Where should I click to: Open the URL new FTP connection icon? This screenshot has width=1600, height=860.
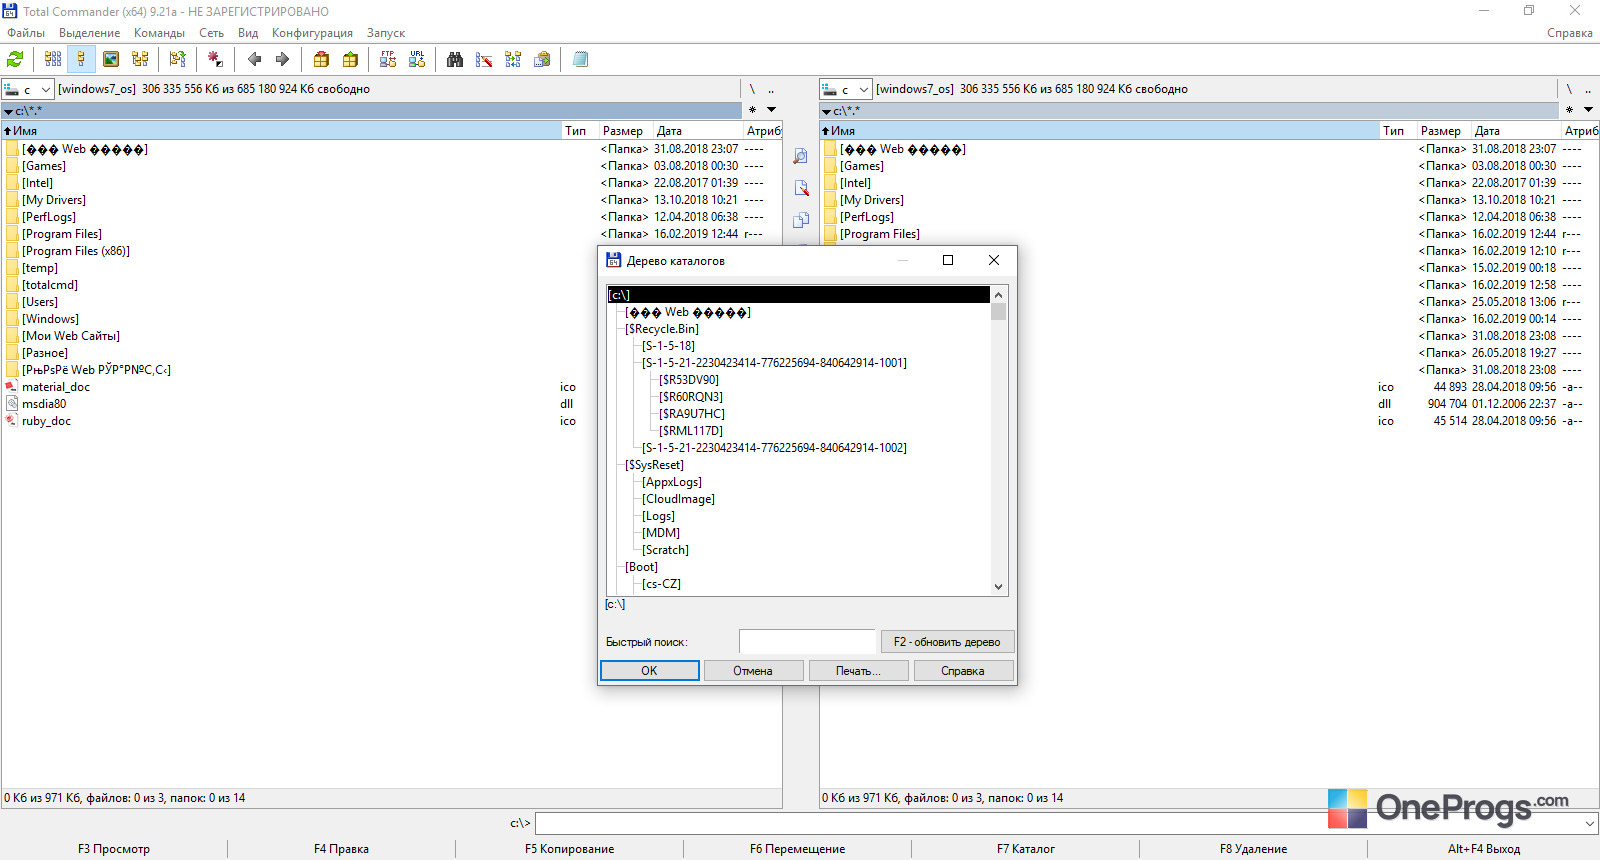point(417,59)
